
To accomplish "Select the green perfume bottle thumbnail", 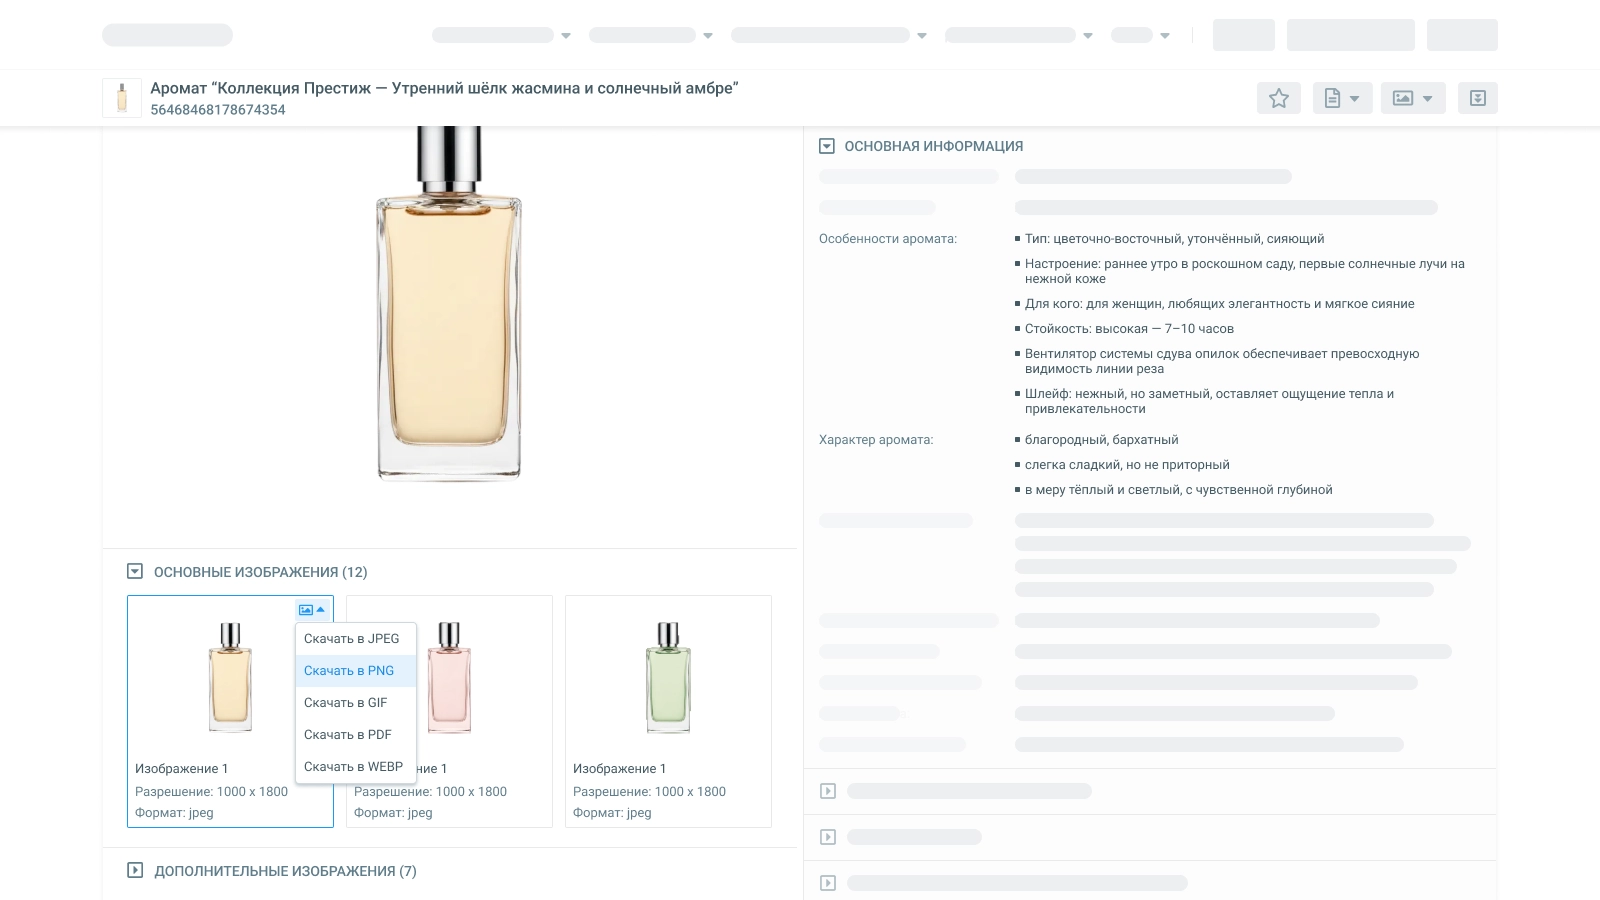I will point(668,678).
